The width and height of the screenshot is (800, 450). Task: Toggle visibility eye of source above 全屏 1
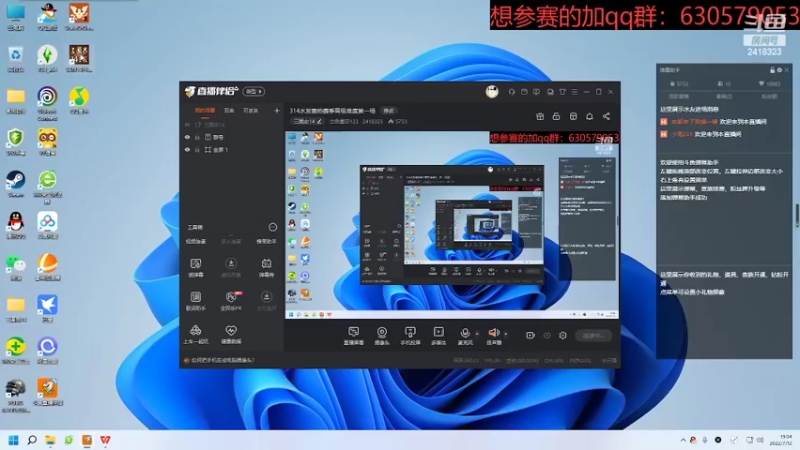pos(187,137)
